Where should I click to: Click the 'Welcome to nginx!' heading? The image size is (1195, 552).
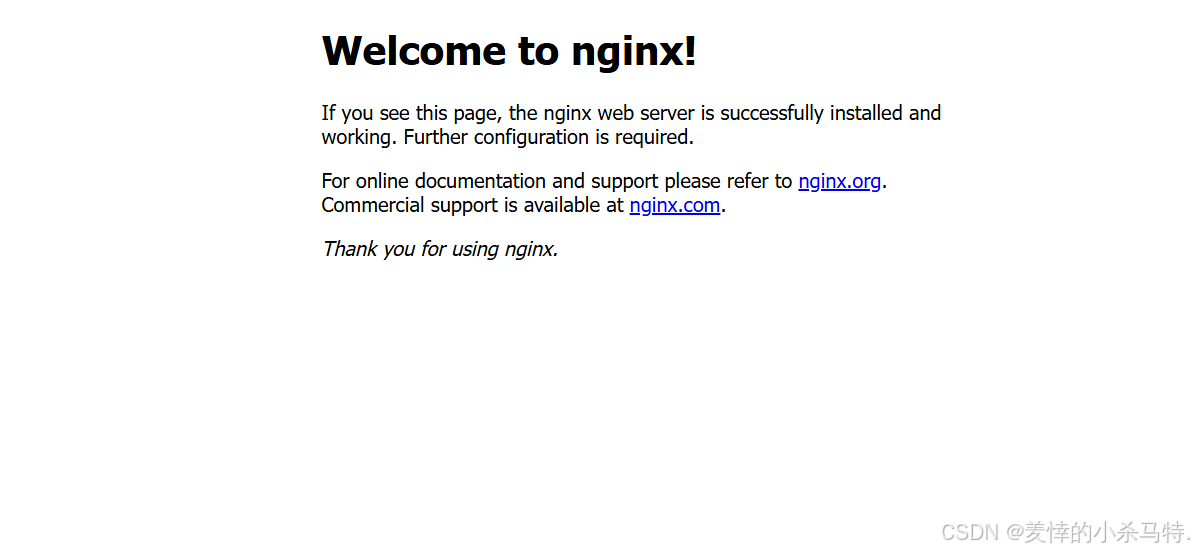point(509,51)
